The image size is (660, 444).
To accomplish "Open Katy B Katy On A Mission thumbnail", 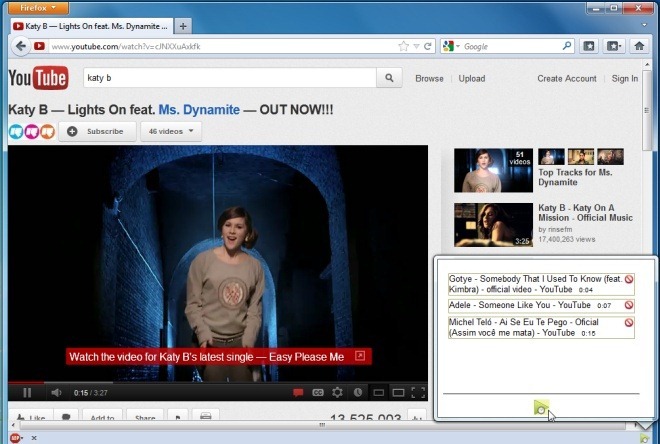I will (493, 225).
